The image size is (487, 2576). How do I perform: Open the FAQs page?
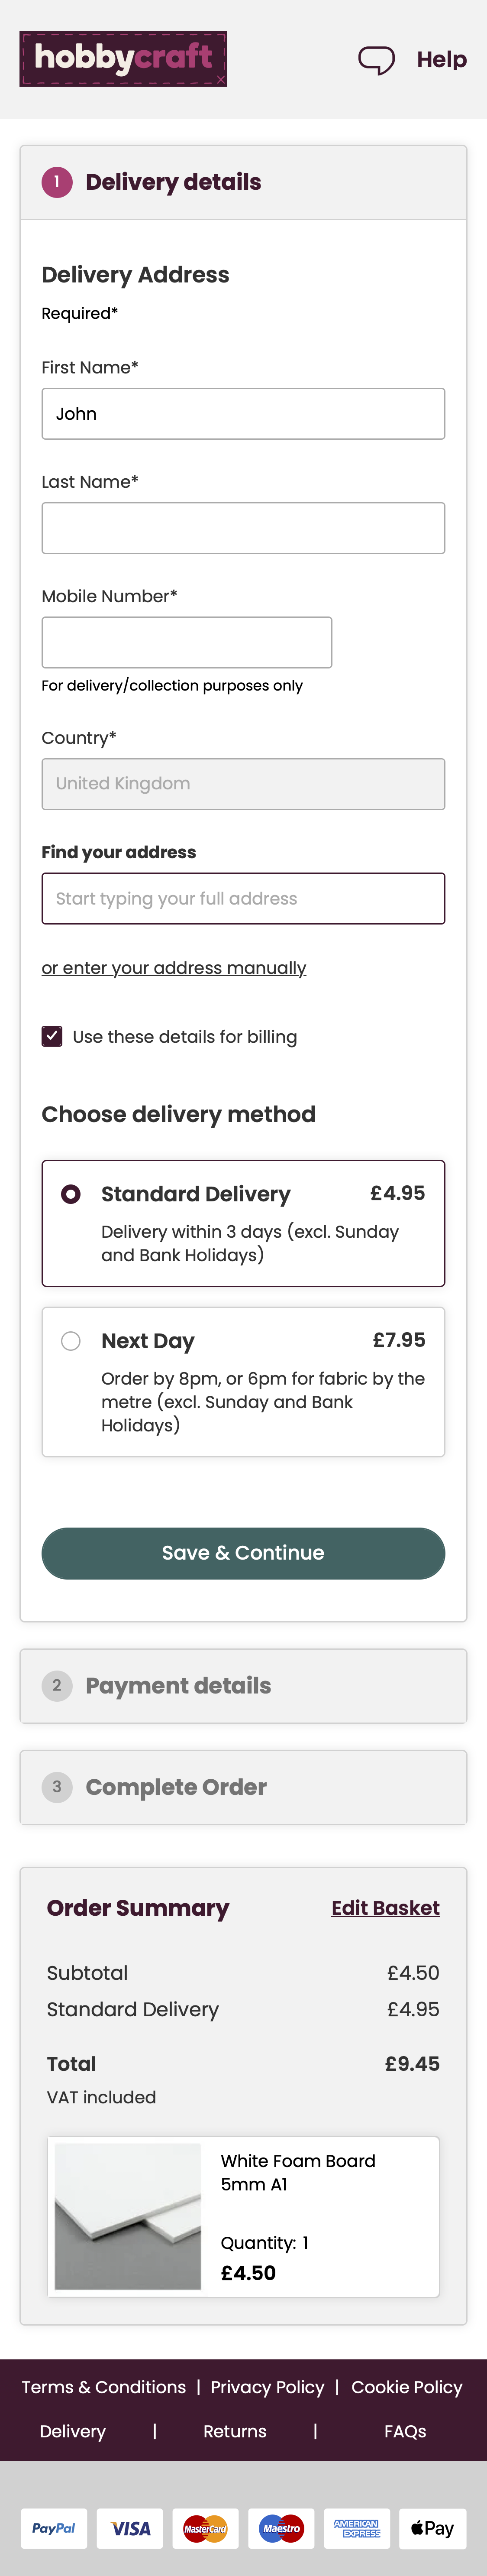406,2431
